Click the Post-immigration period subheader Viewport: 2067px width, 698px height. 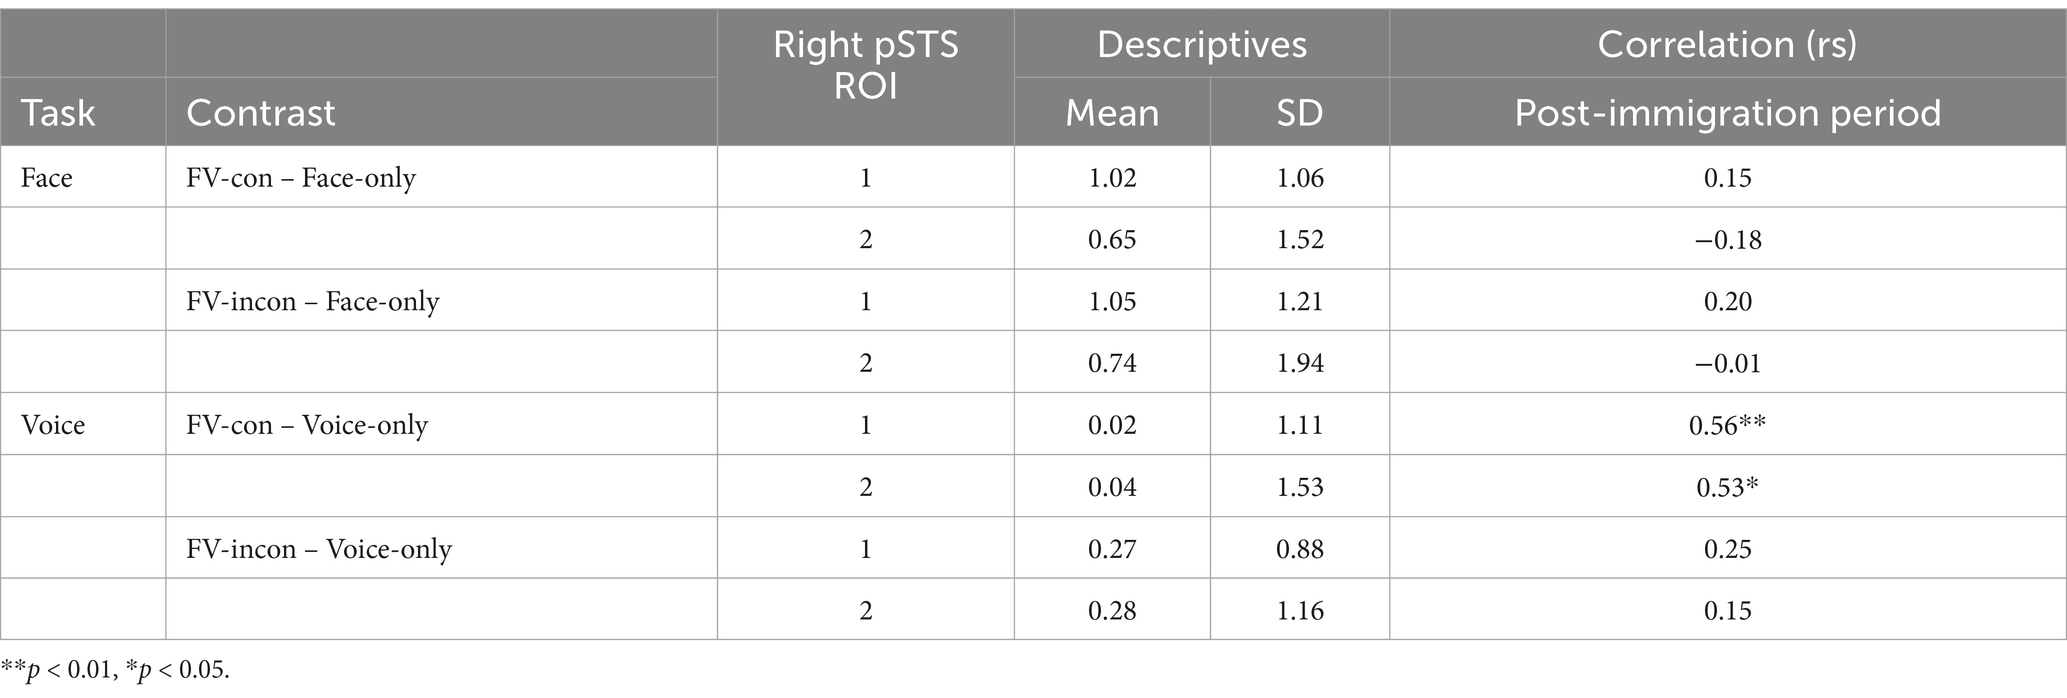[1727, 113]
